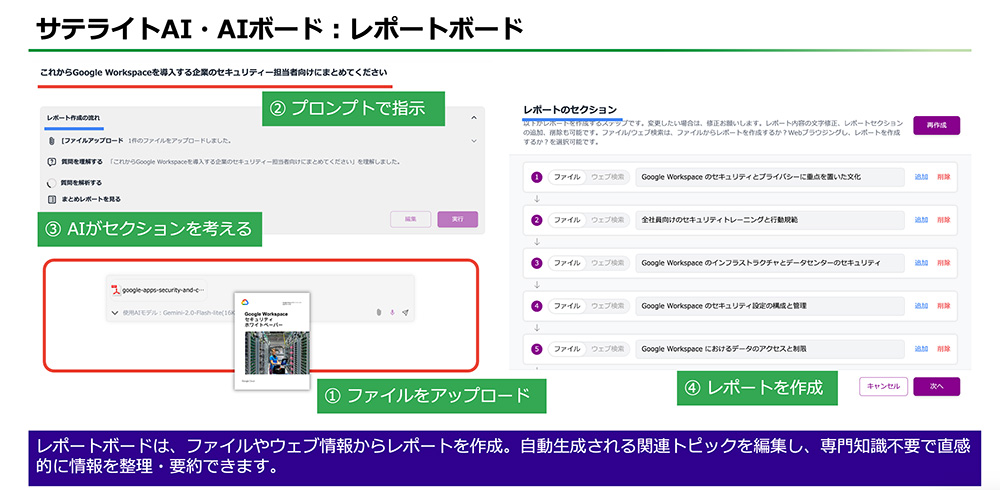The height and width of the screenshot is (490, 1000).
Task: Click 削除 on section 1 row
Action: coord(943,177)
